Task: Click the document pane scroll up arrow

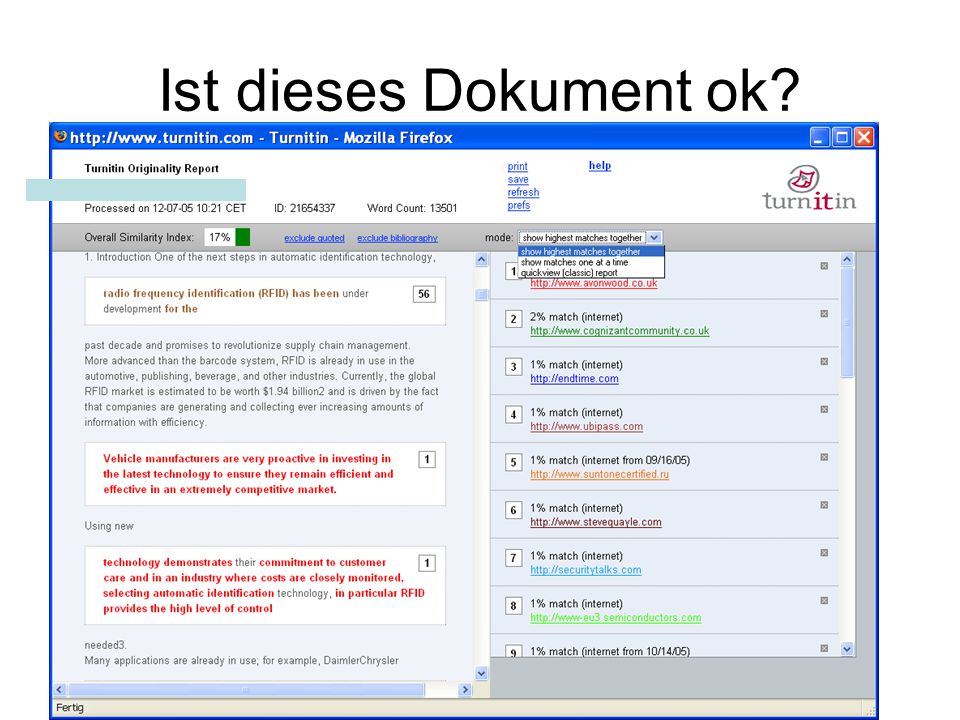Action: click(x=482, y=260)
